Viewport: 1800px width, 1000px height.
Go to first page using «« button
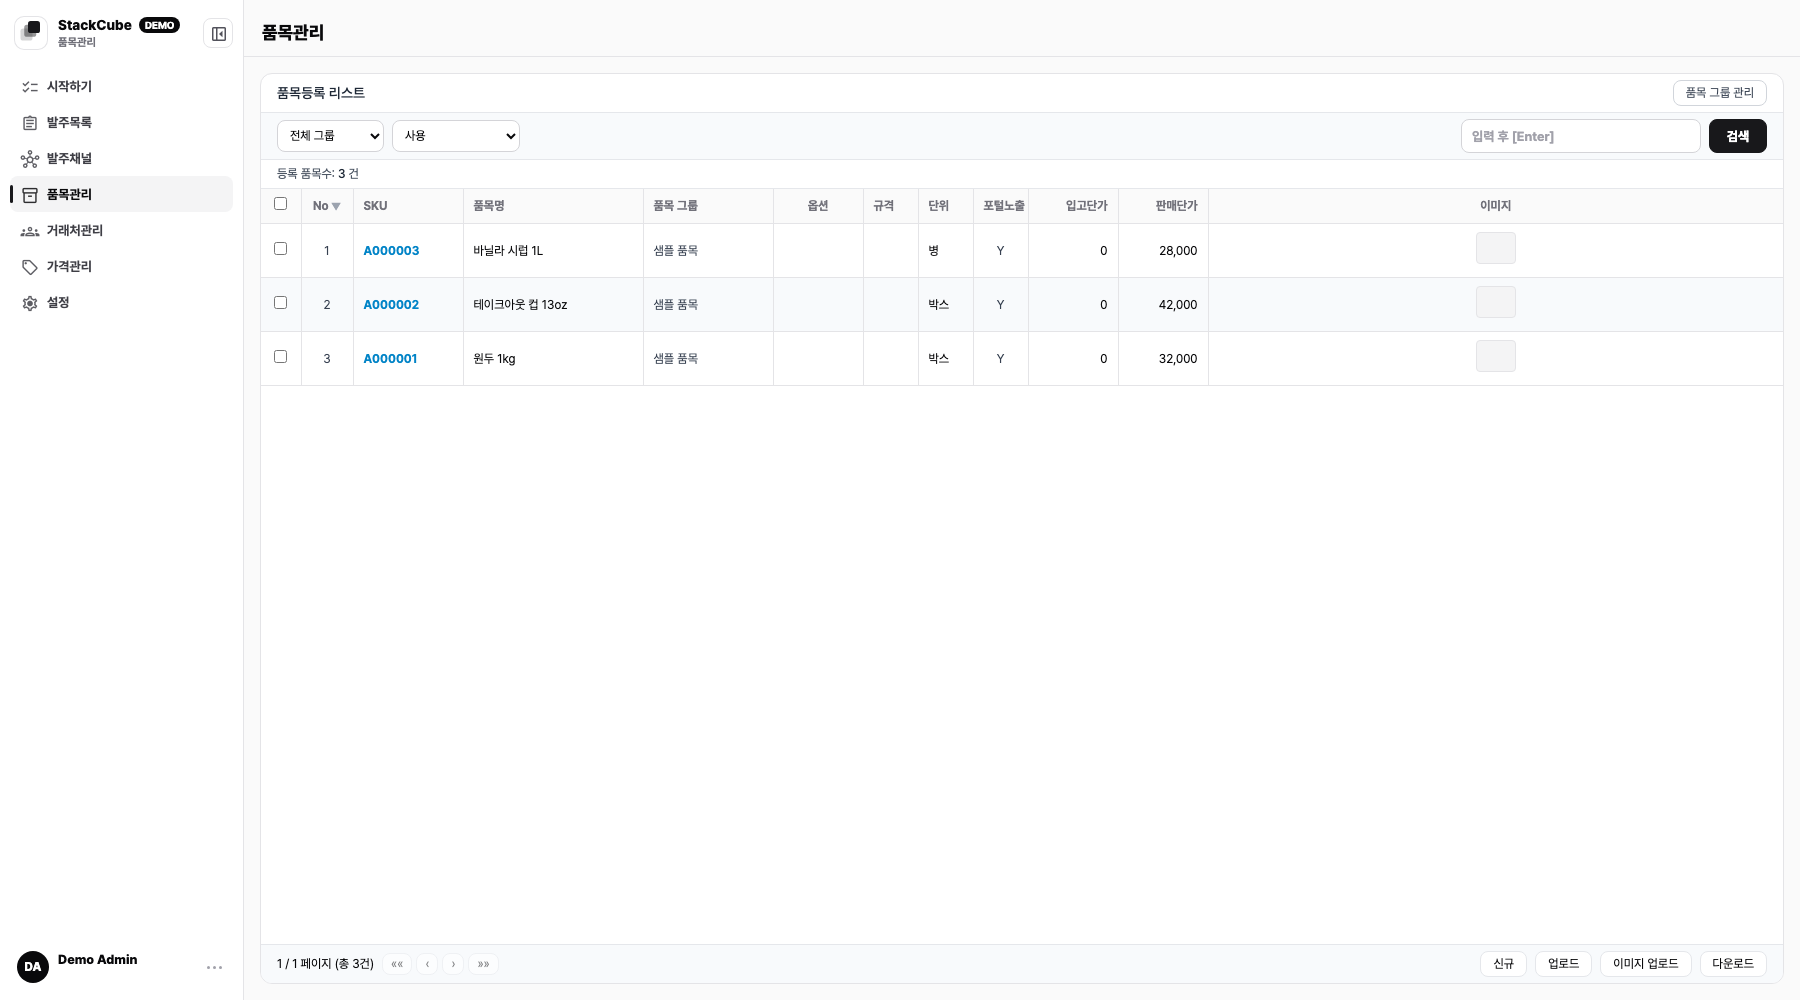(x=397, y=964)
